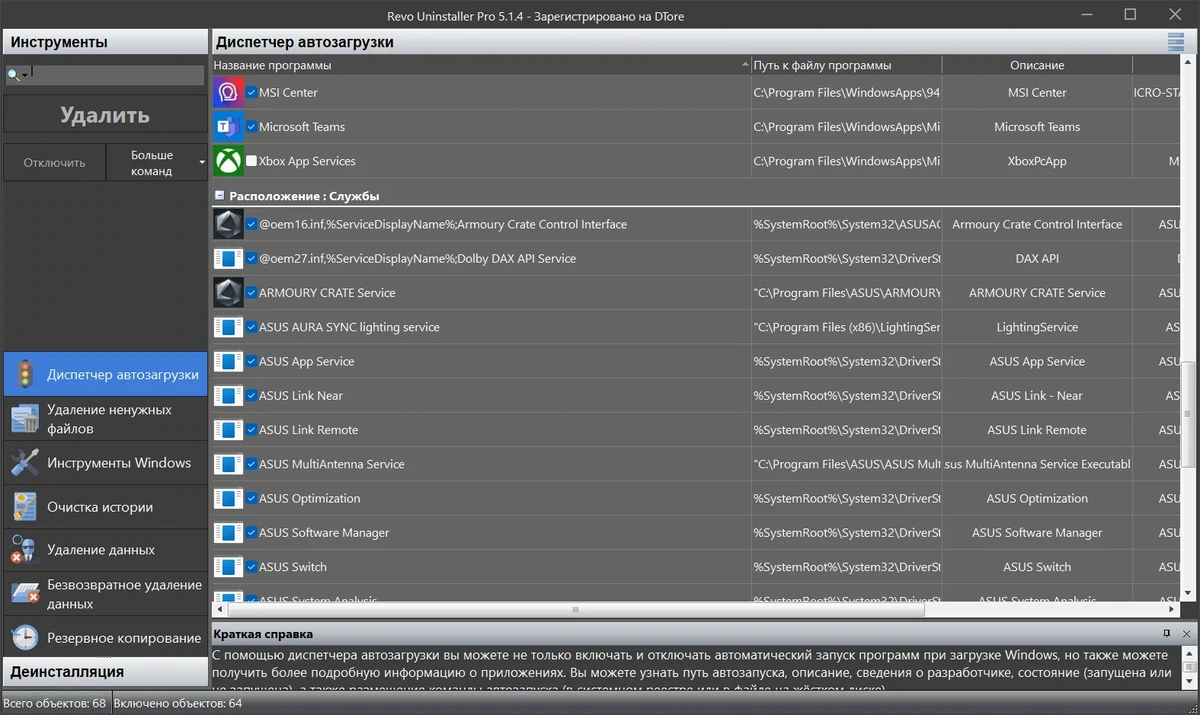Enable the Xbox App Services checkbox

252,161
